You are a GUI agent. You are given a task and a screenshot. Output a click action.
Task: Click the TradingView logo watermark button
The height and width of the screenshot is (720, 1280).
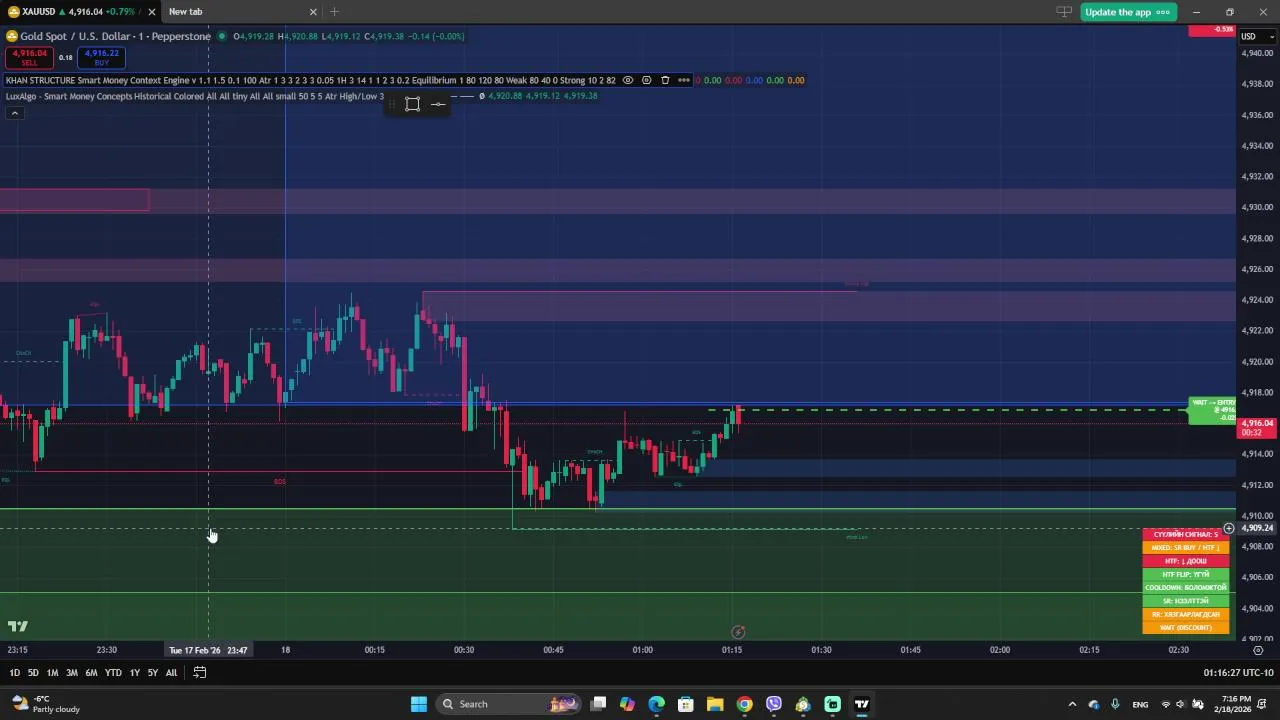tap(17, 627)
